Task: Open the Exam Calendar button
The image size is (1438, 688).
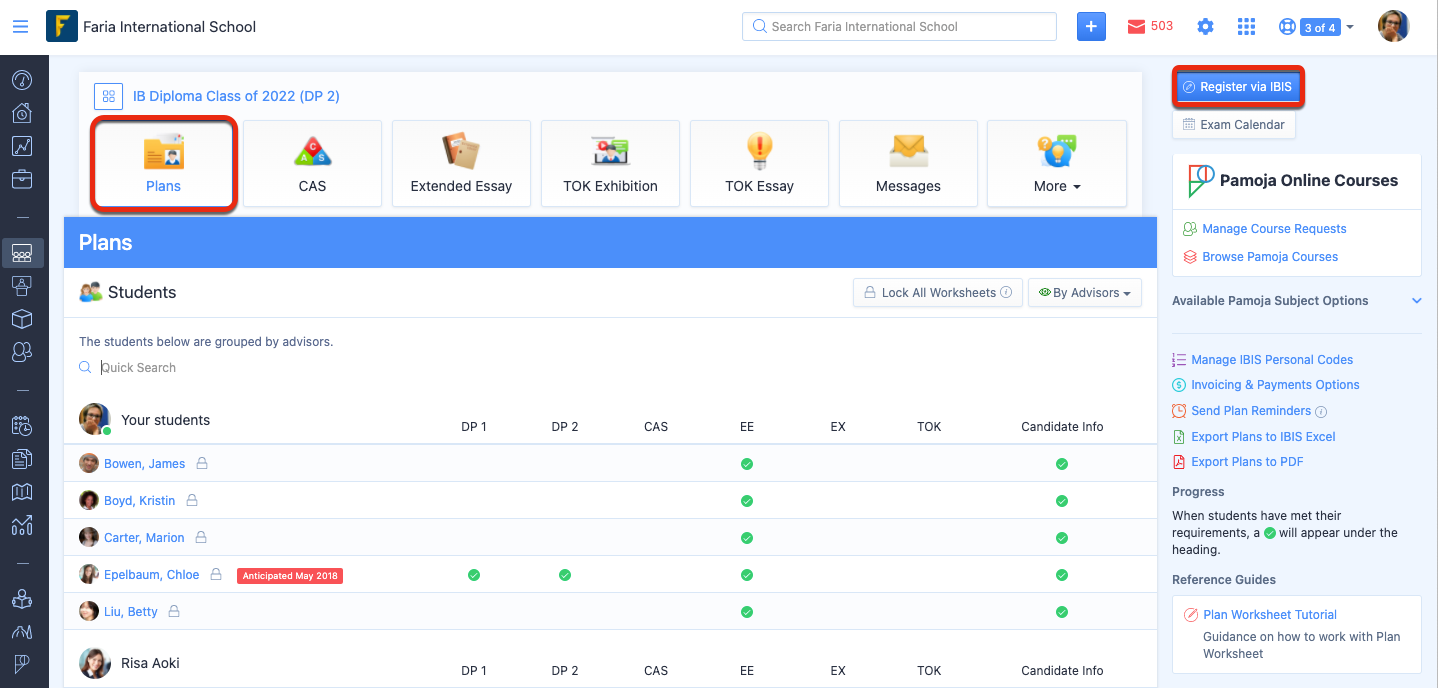Action: [x=1233, y=125]
